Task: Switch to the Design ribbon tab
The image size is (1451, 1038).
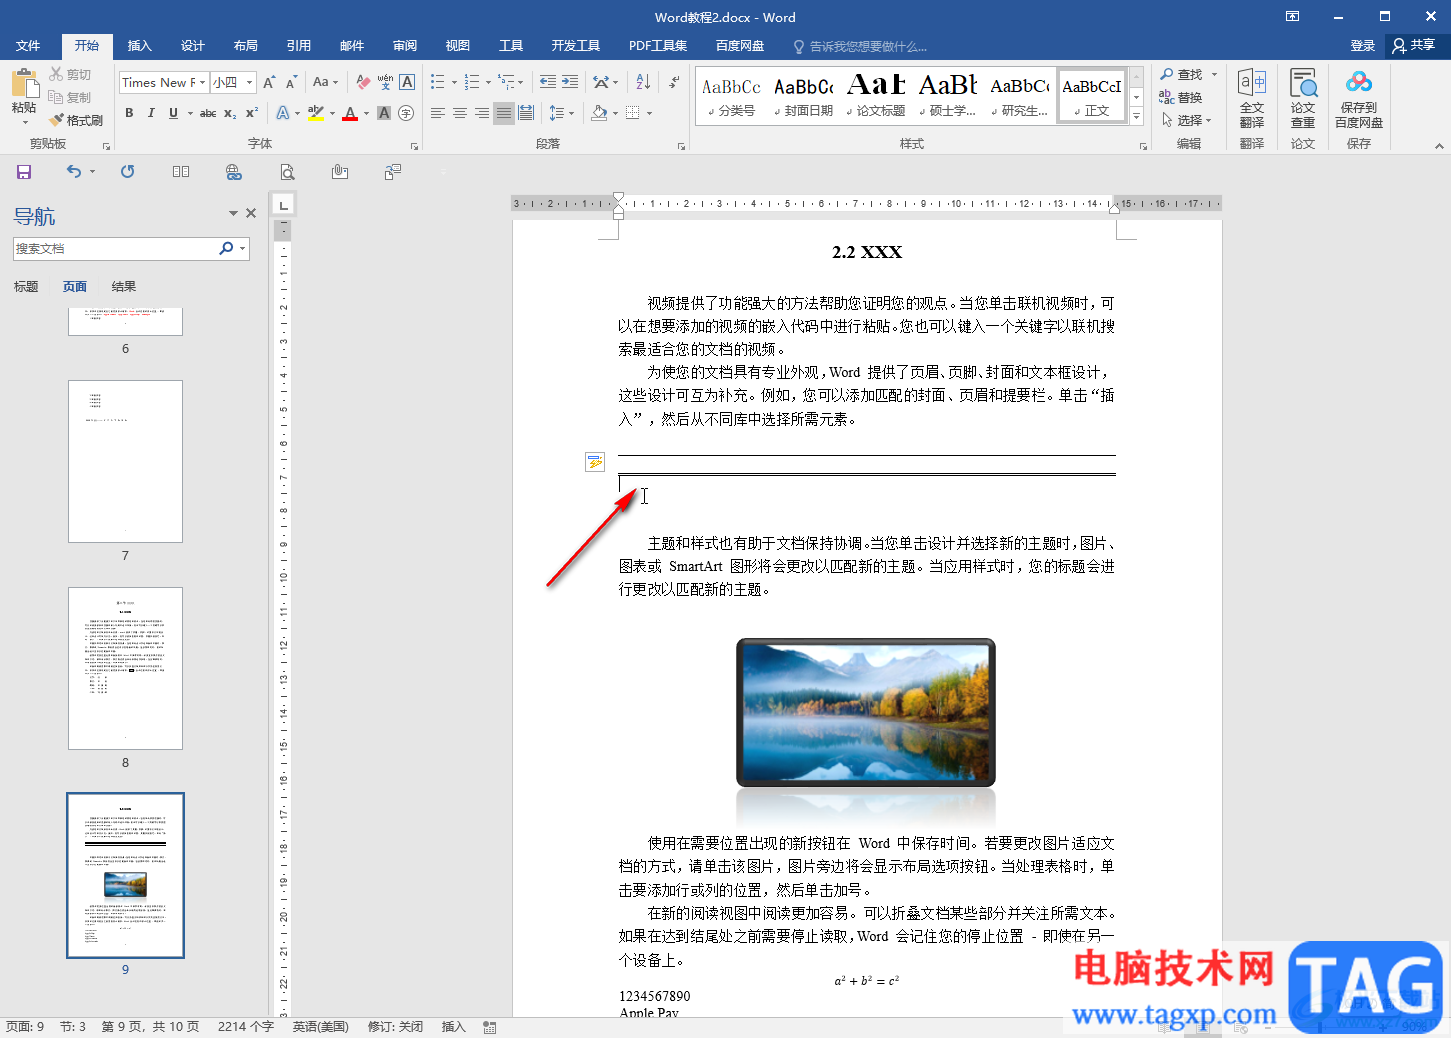Action: click(x=193, y=45)
